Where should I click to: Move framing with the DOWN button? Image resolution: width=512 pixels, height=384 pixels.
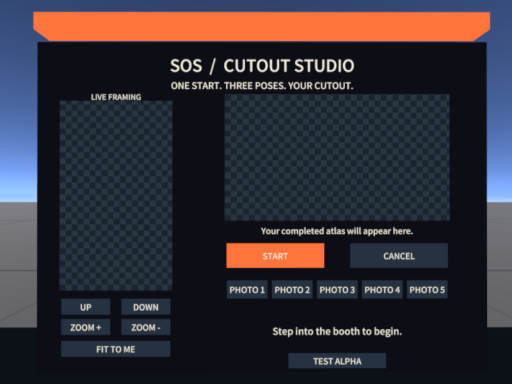[146, 307]
